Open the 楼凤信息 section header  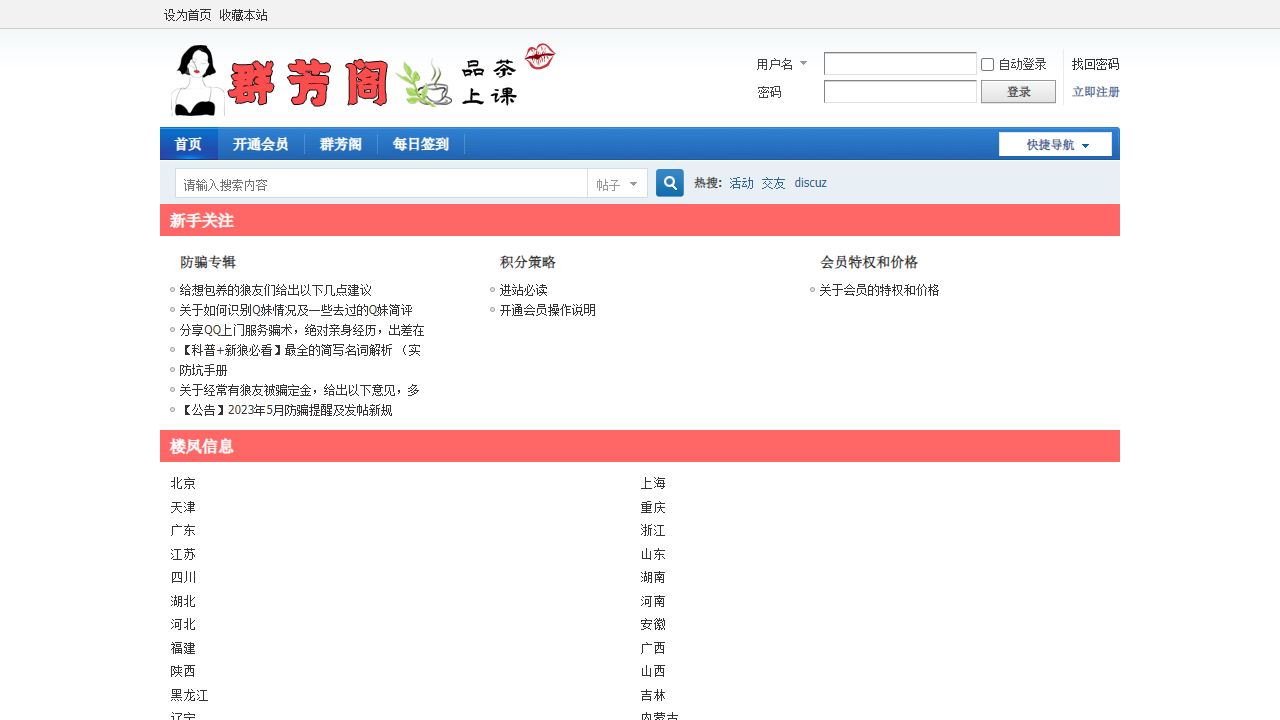click(202, 446)
